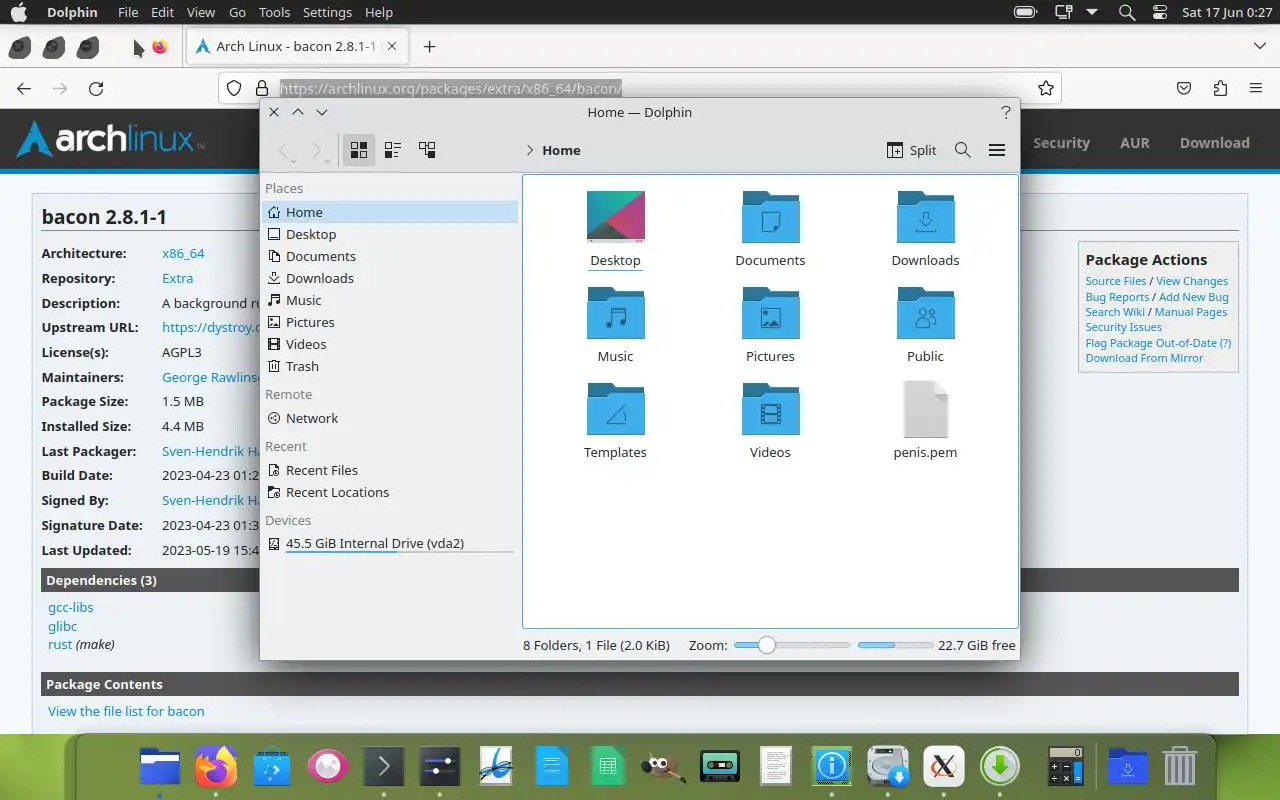Bookmark this page with the star icon
1280x800 pixels.
point(1046,88)
